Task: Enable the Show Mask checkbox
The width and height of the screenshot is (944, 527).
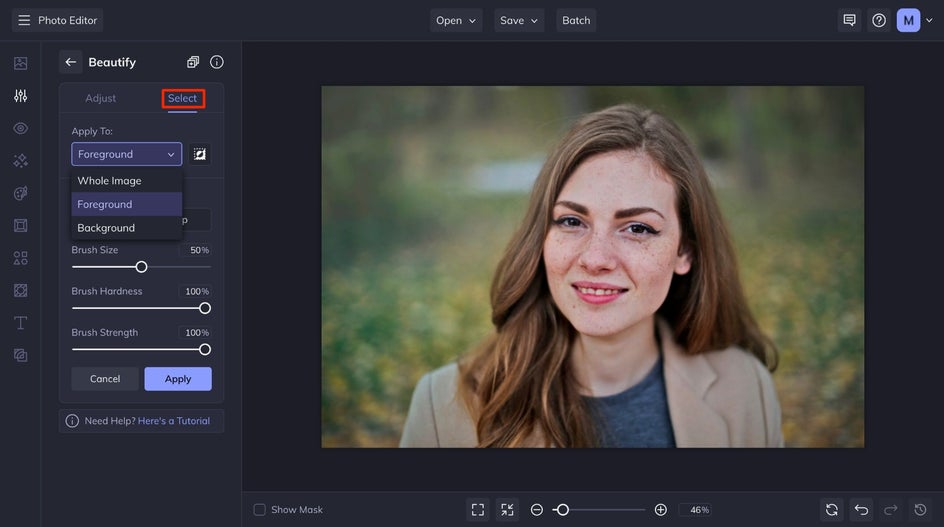Action: click(259, 510)
